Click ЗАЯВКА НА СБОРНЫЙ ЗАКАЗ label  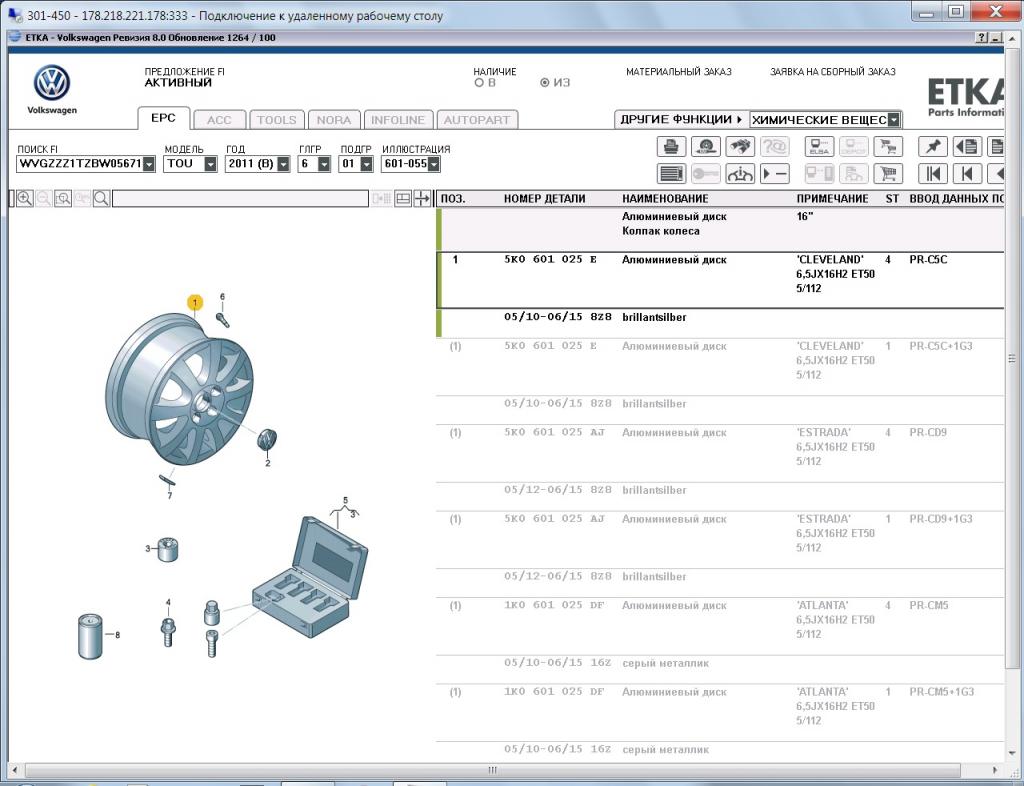click(833, 72)
